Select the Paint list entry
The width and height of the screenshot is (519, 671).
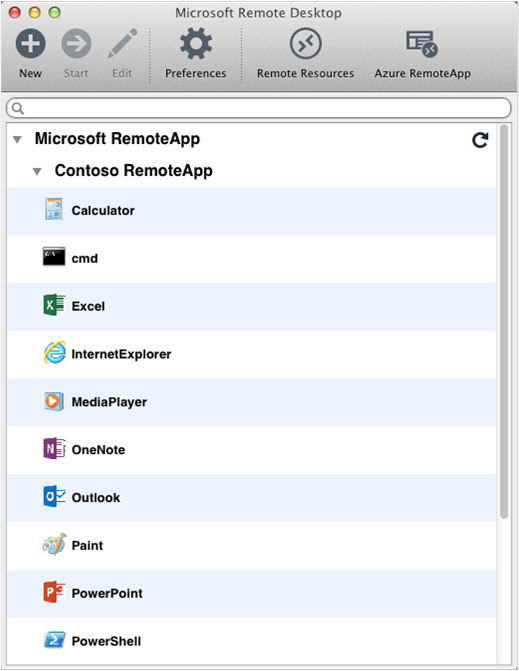pos(251,546)
